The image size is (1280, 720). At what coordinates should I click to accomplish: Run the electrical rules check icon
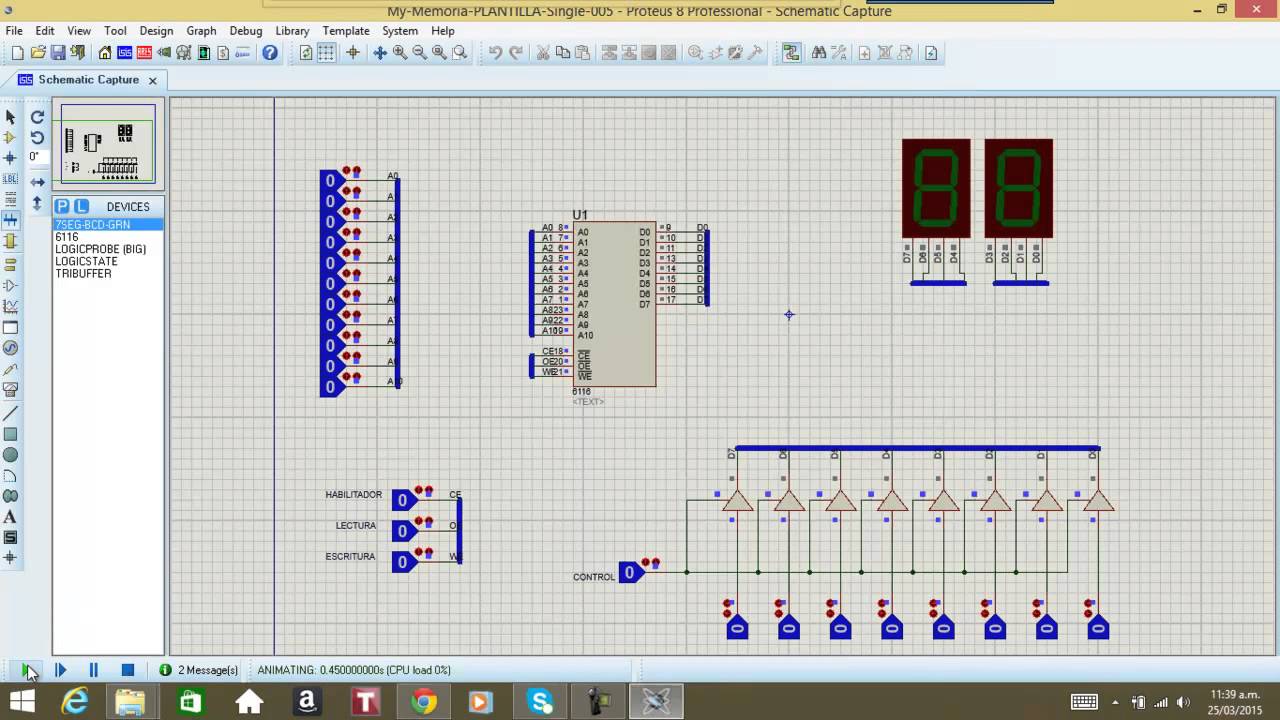[x=931, y=52]
